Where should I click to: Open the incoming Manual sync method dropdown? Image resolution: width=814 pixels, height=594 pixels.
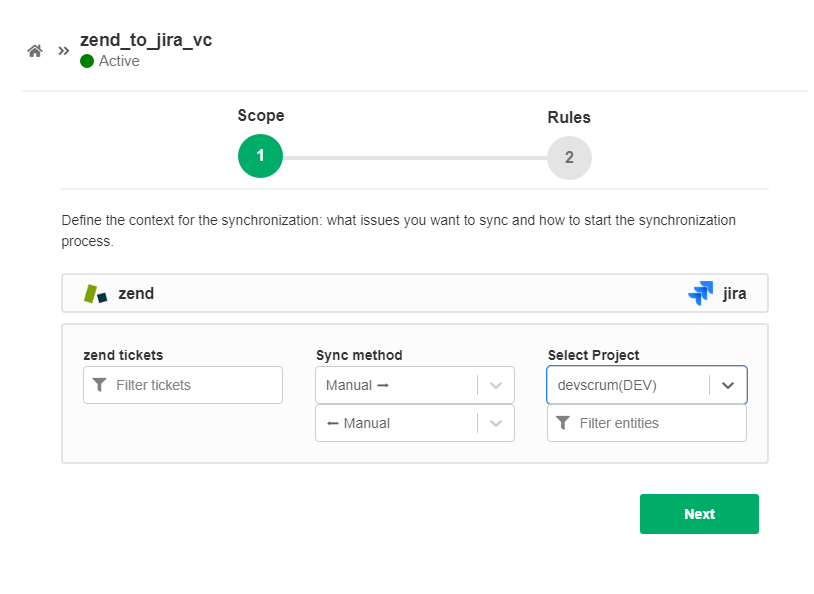click(415, 423)
